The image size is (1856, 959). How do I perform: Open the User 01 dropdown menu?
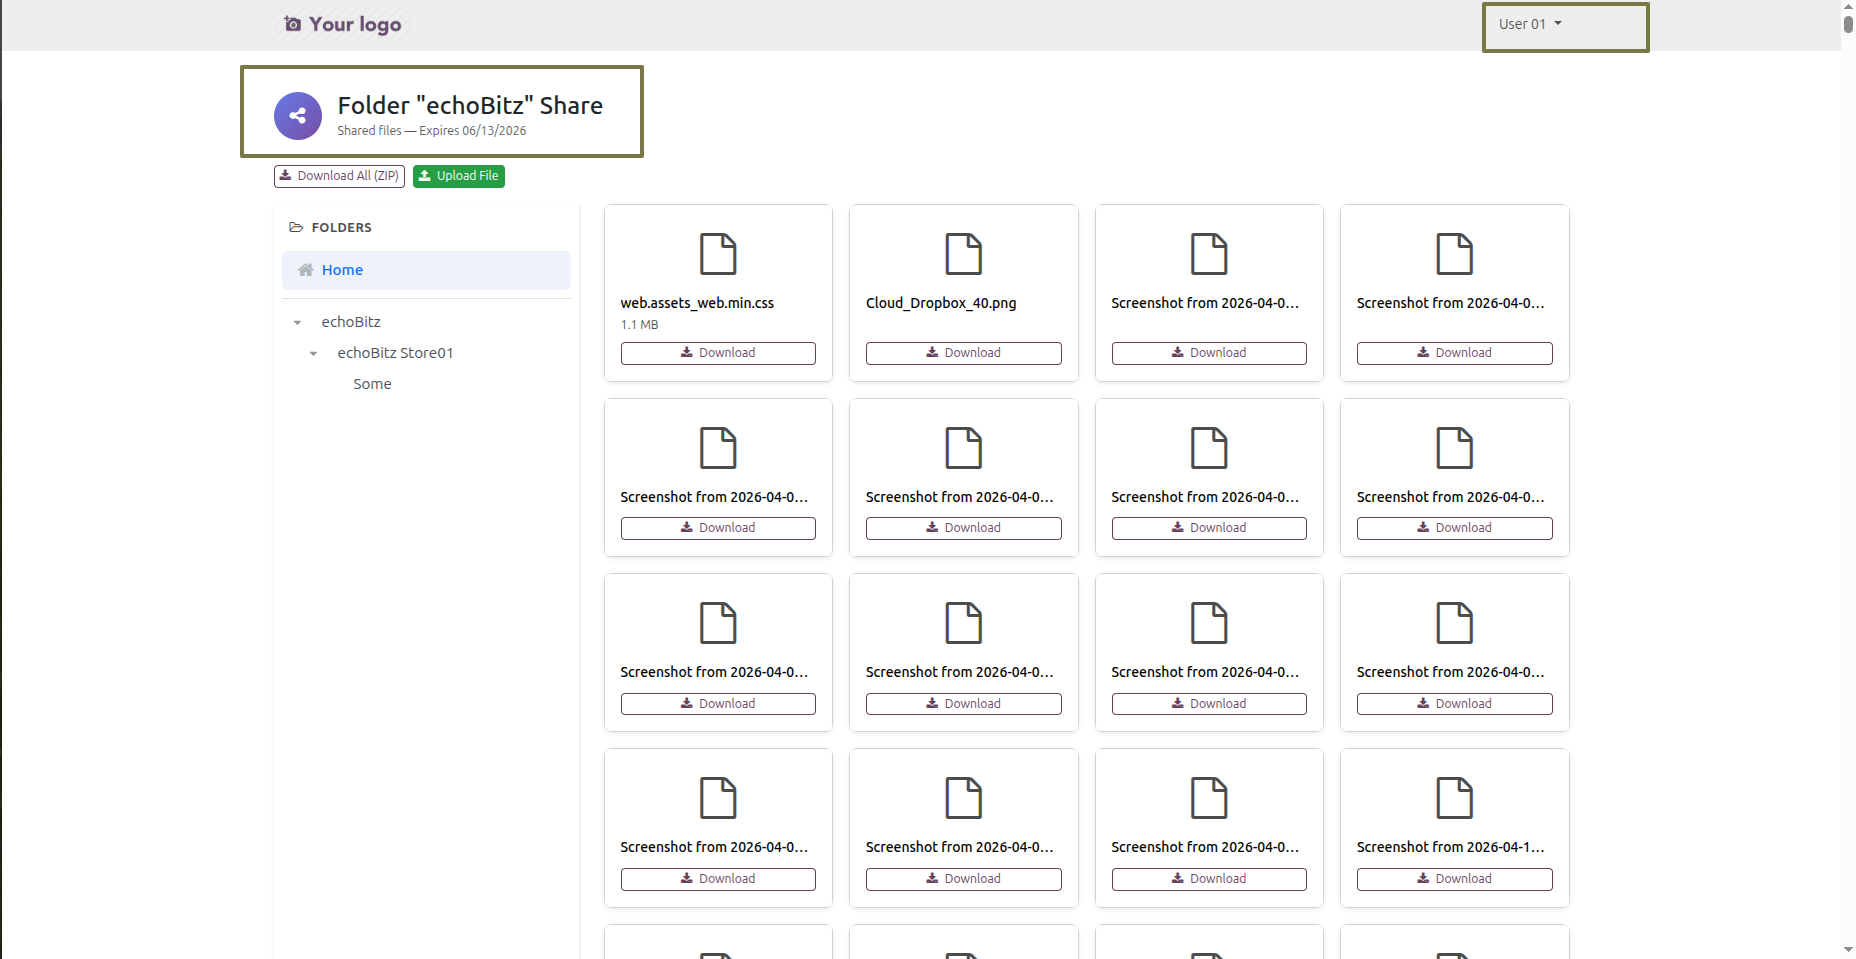point(1530,24)
